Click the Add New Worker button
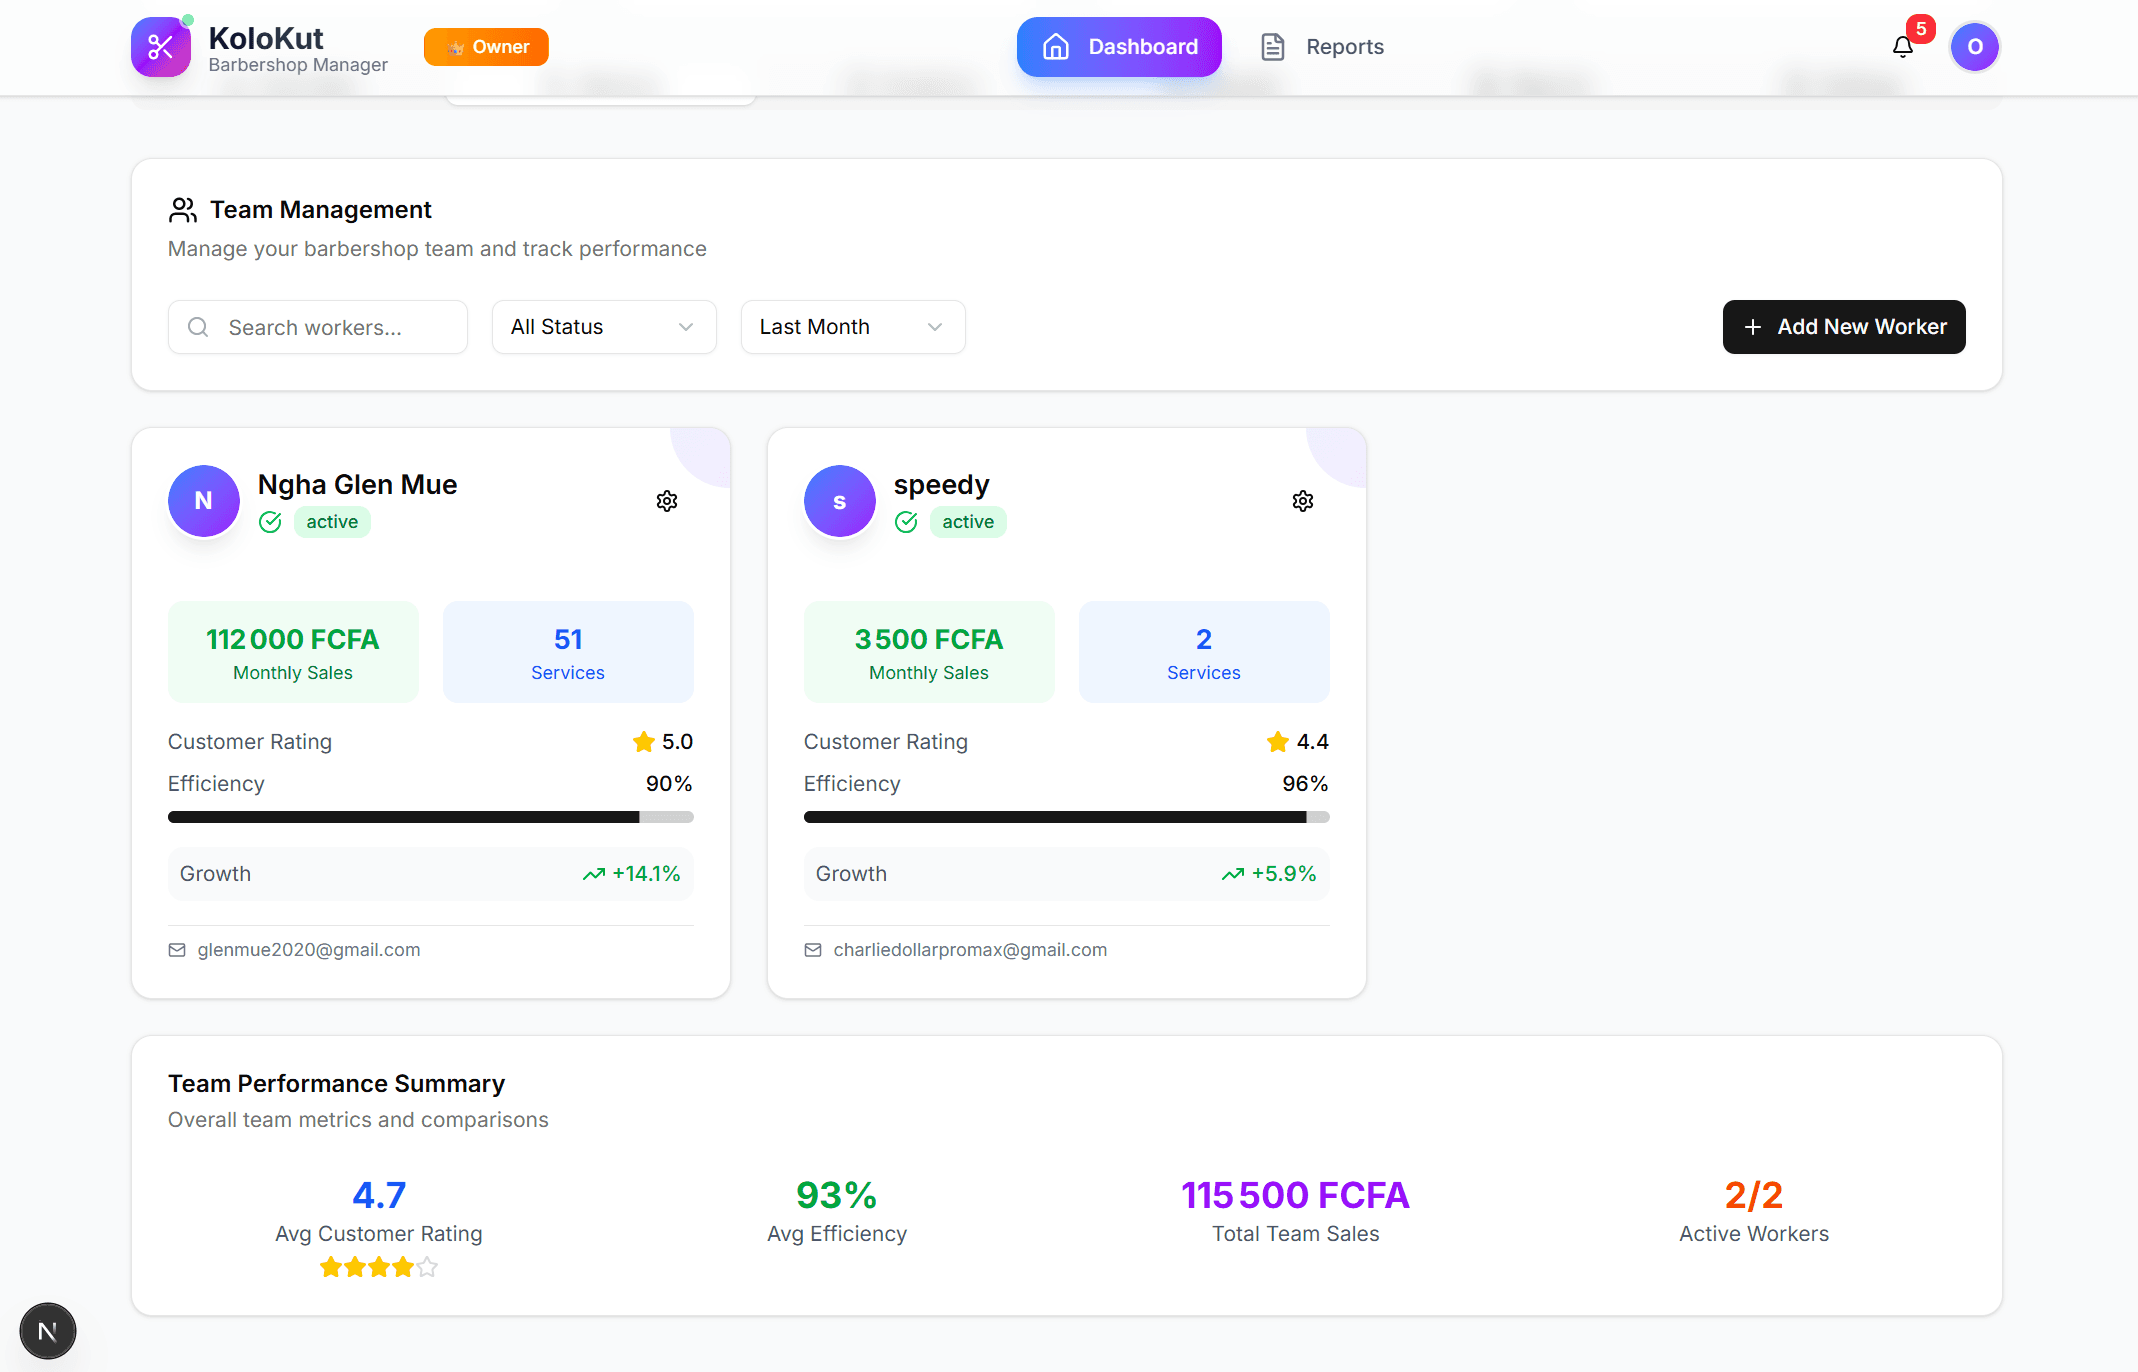The height and width of the screenshot is (1372, 2138). tap(1843, 327)
